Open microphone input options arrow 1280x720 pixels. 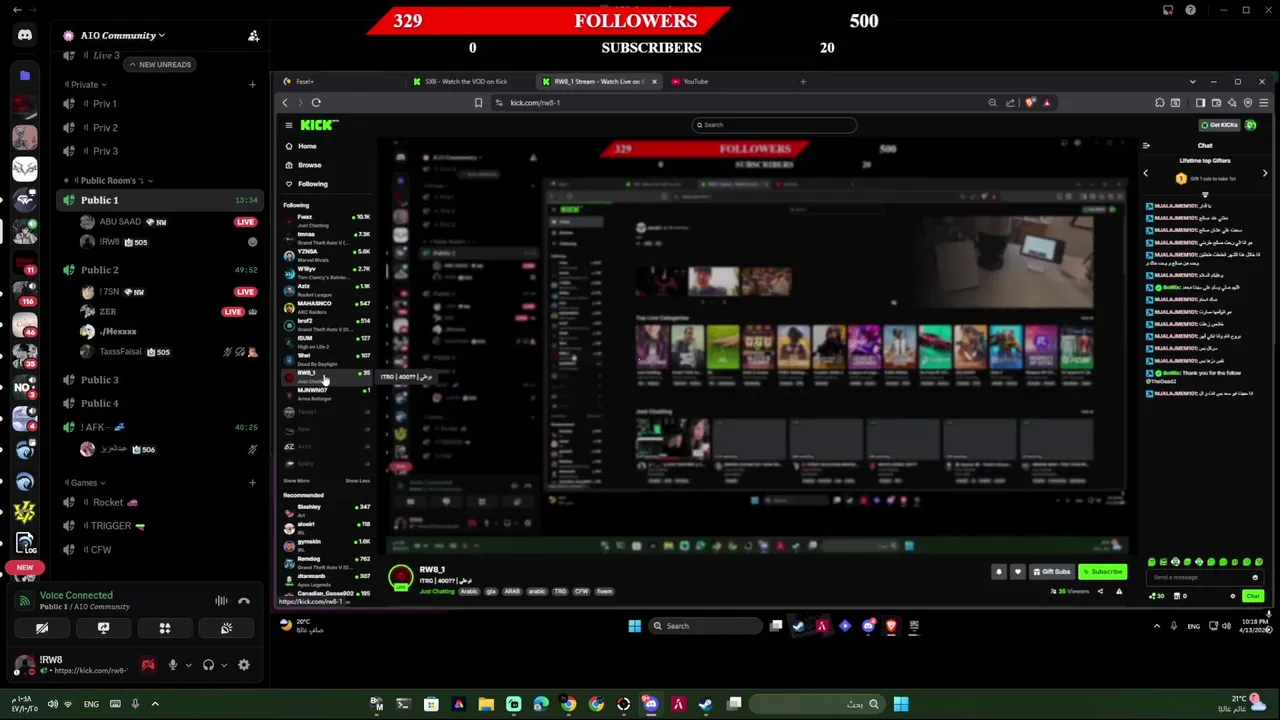tap(188, 665)
